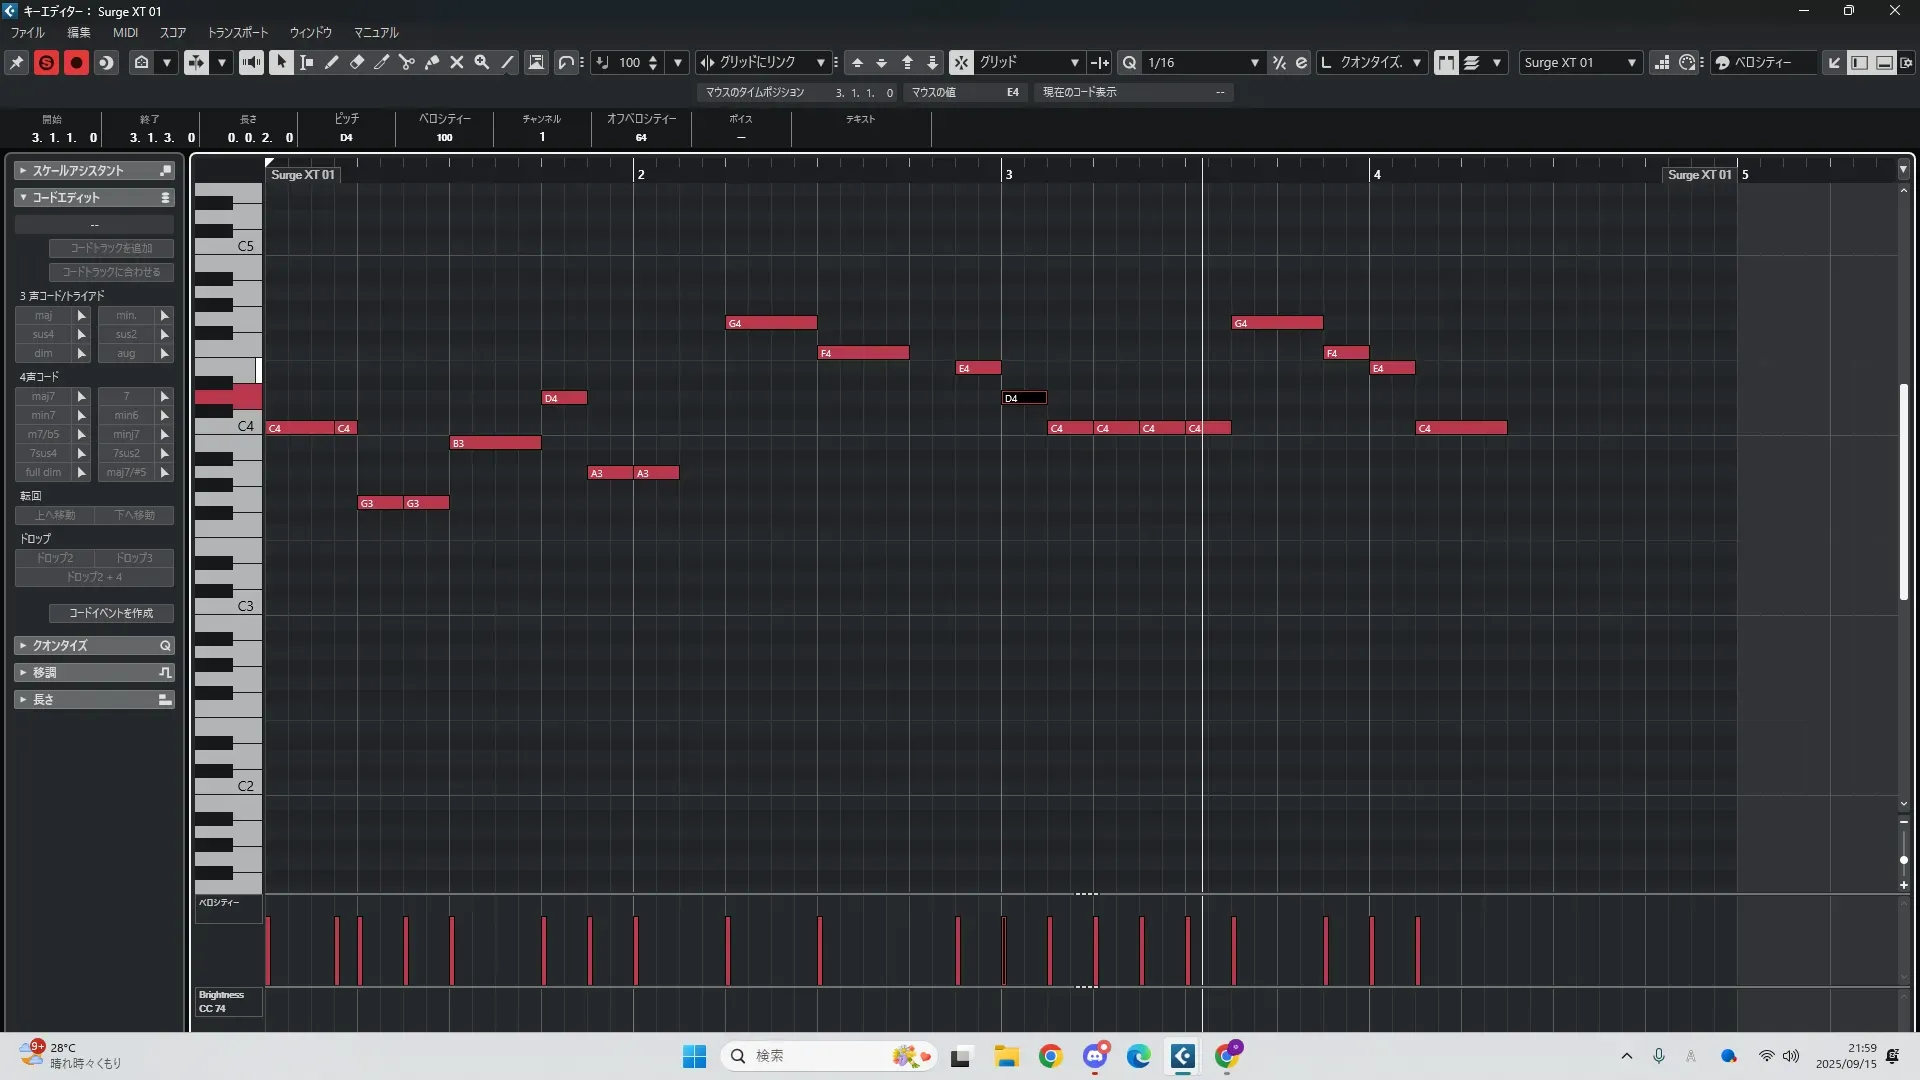This screenshot has width=1920, height=1080.
Task: Choose the Glue tool
Action: pos(432,62)
